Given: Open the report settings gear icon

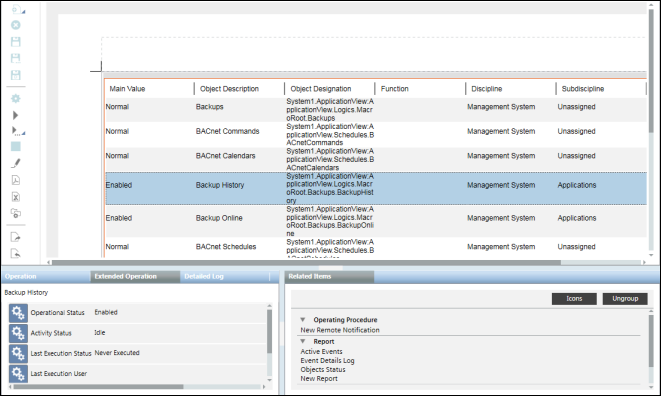Looking at the screenshot, I should point(16,99).
